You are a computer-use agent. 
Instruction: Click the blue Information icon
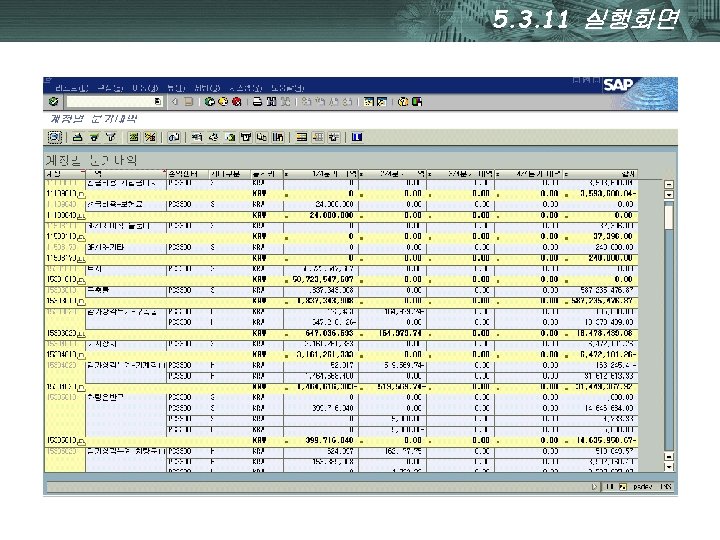point(357,137)
